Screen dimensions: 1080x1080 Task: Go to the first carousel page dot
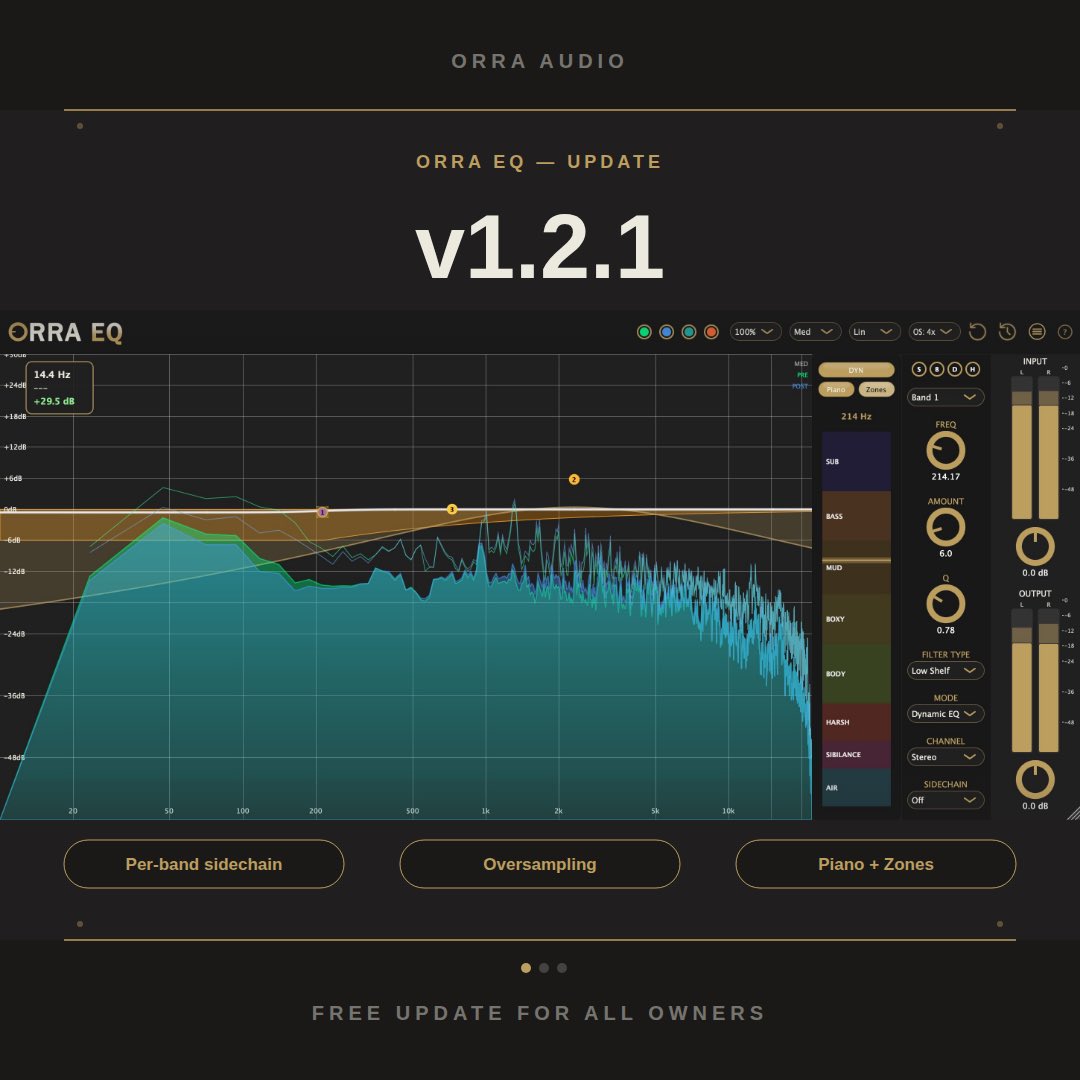click(x=526, y=968)
